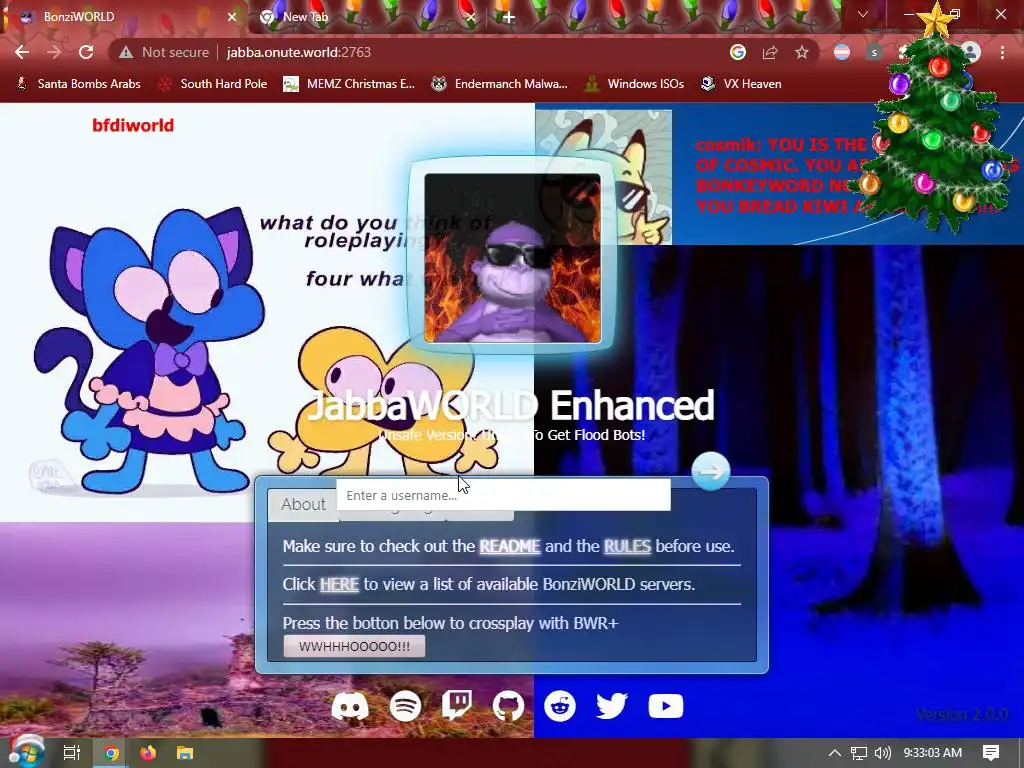Reload the jabba.onute.world page
This screenshot has height=768, width=1024.
[x=86, y=52]
